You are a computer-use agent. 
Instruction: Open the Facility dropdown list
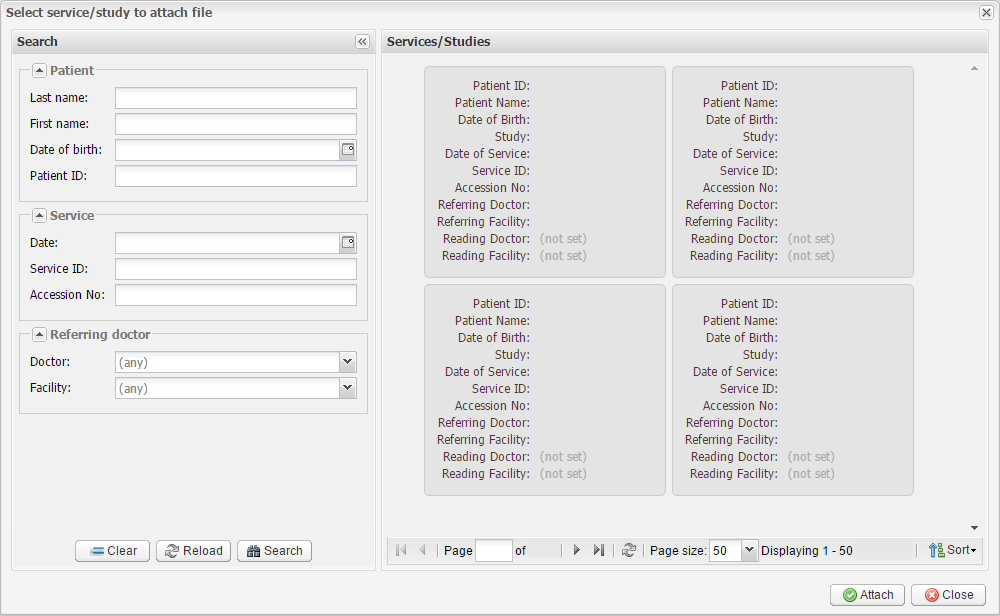click(x=348, y=388)
